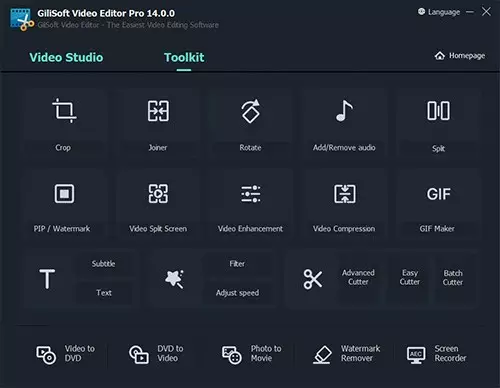Screen dimensions: 500x388
Task: Click the magic star effects icon
Action: tap(174, 279)
